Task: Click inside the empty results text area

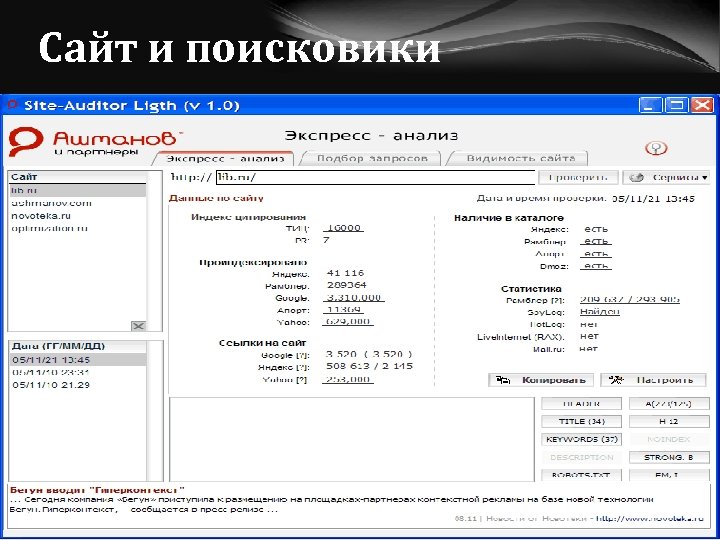Action: point(352,439)
